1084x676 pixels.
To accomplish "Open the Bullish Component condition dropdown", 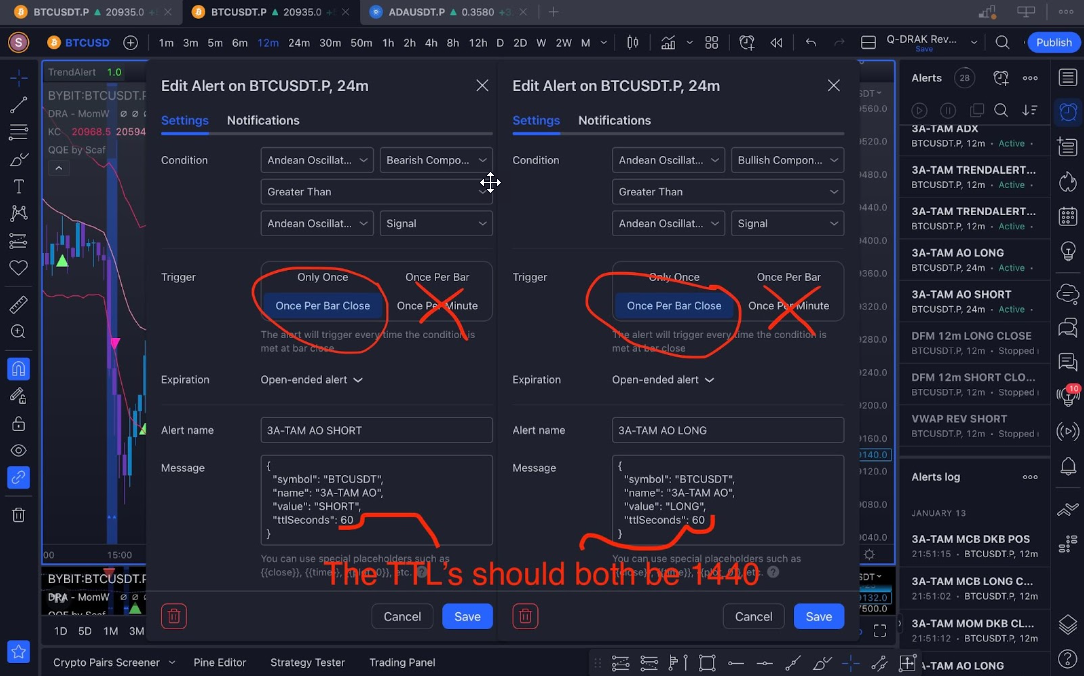I will coord(787,160).
